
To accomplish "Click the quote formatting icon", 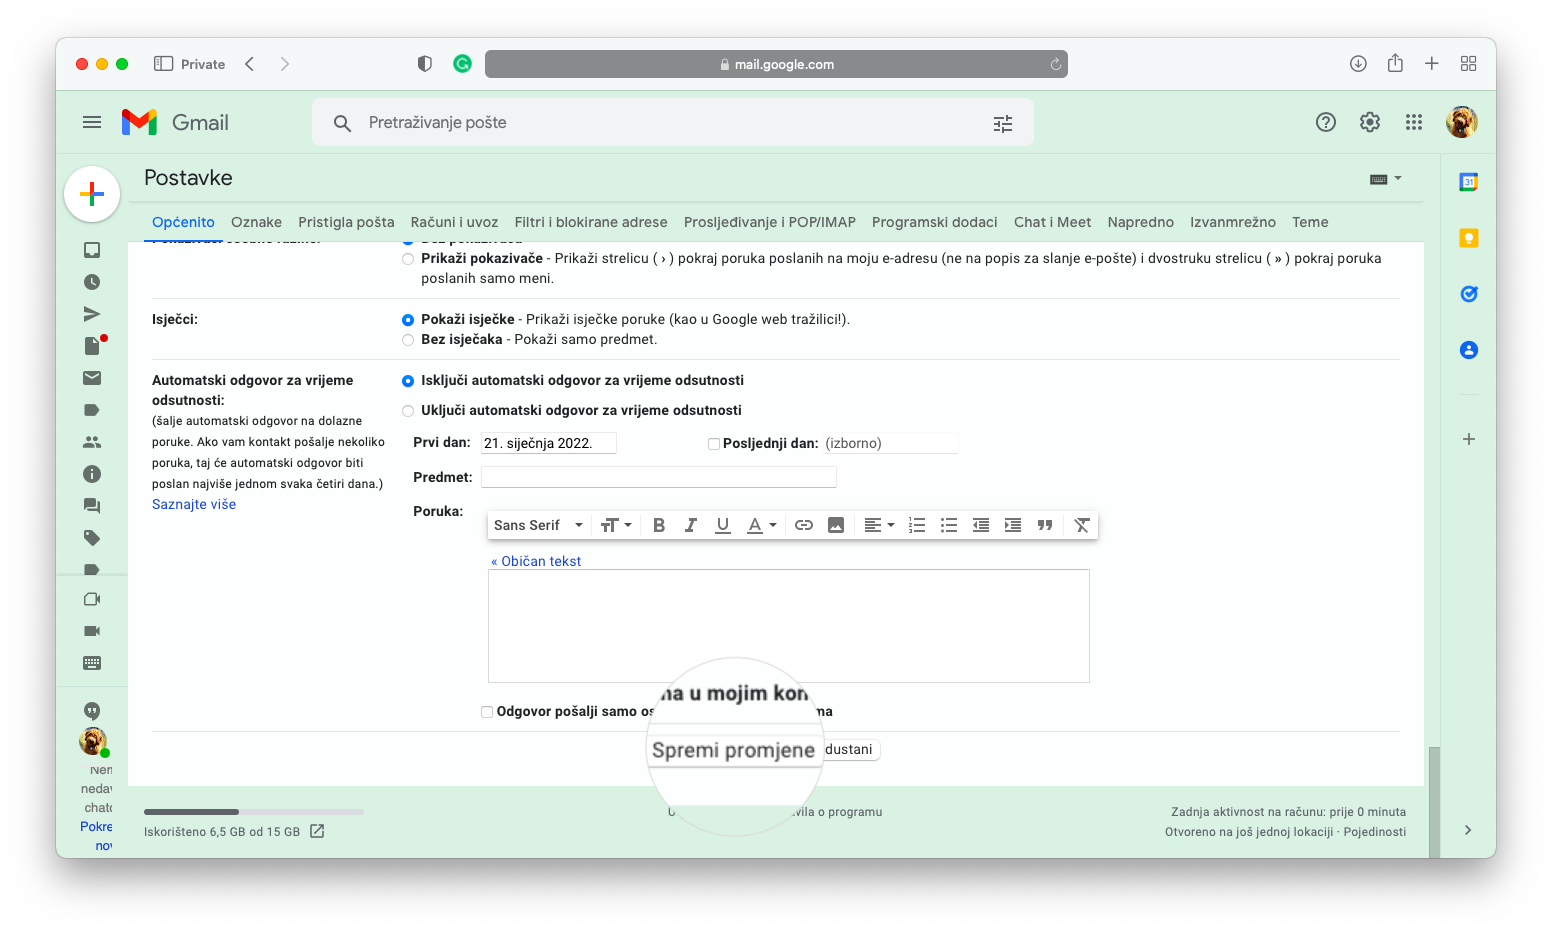I will 1045,525.
